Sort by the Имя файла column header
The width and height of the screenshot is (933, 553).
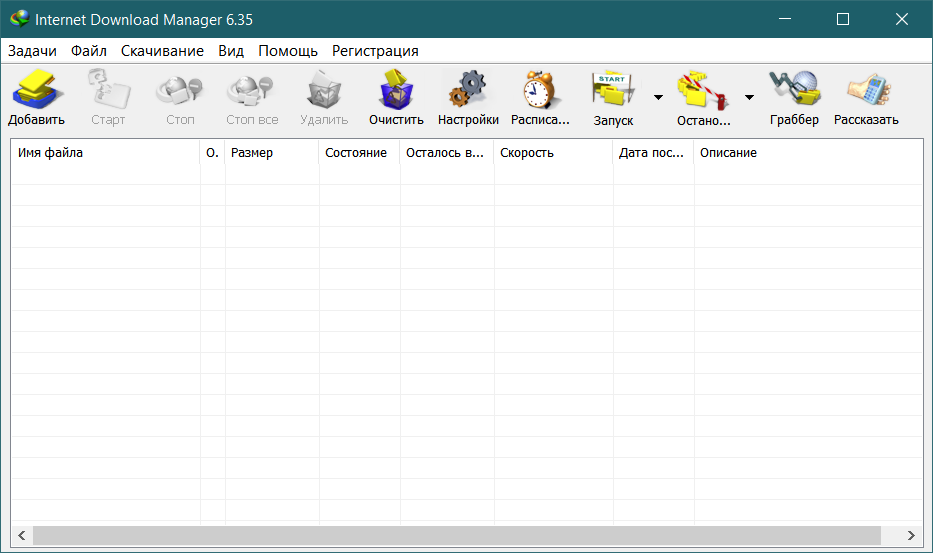pos(105,153)
